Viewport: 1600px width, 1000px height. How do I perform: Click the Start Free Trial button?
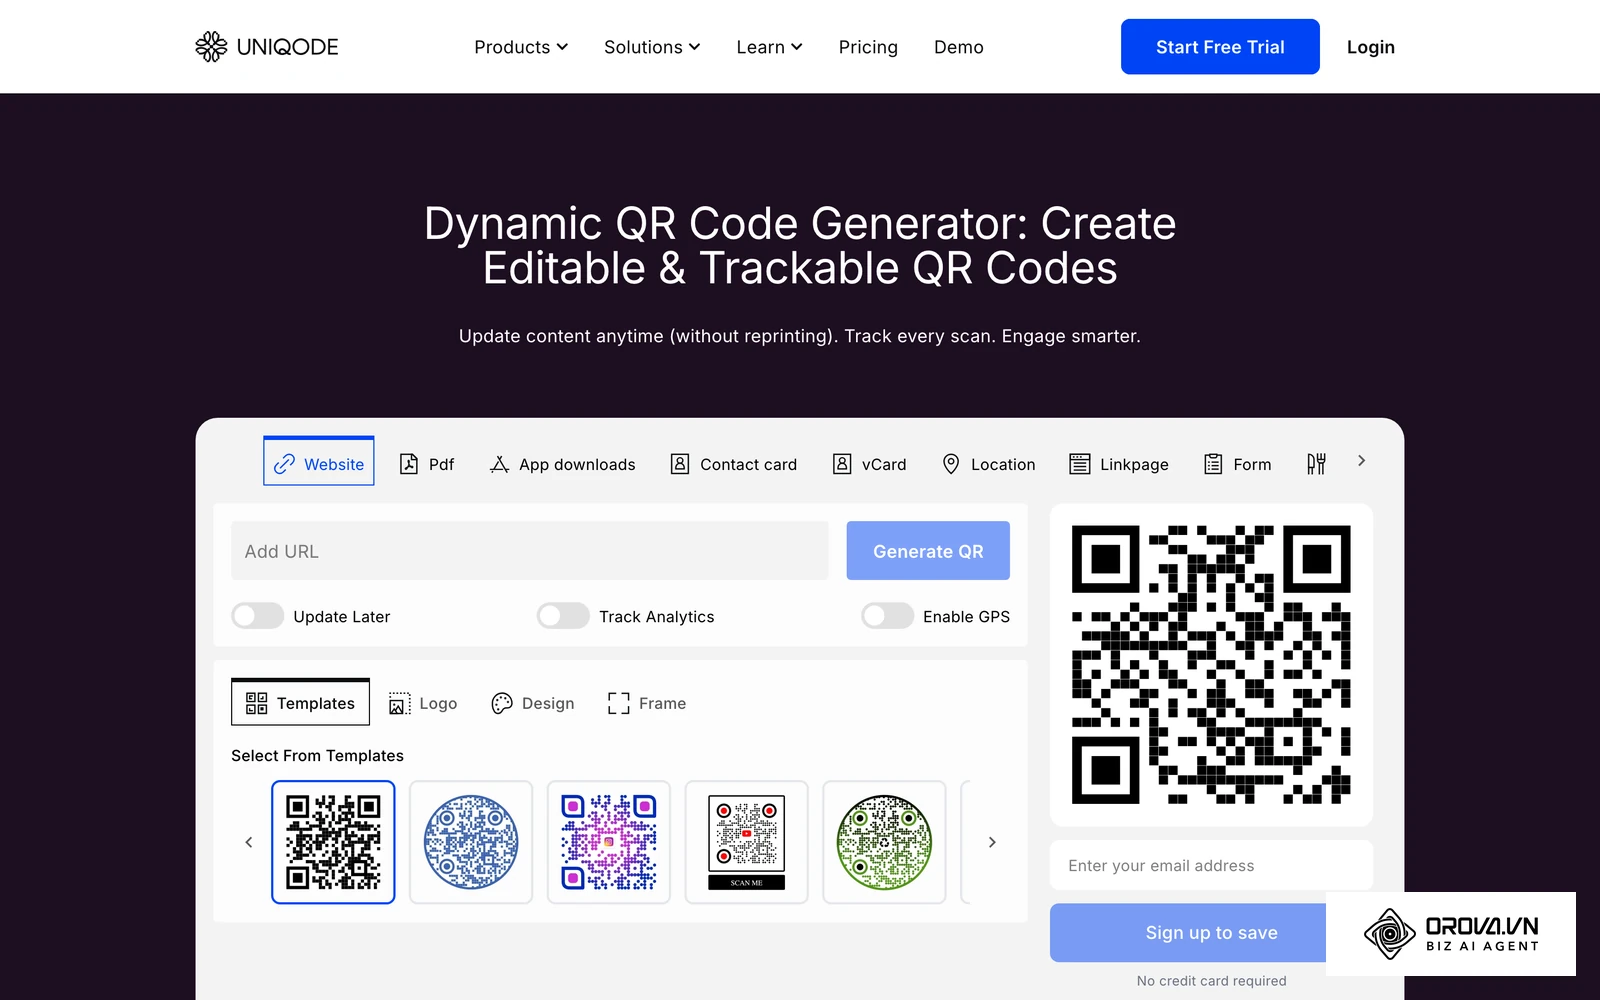(x=1220, y=47)
